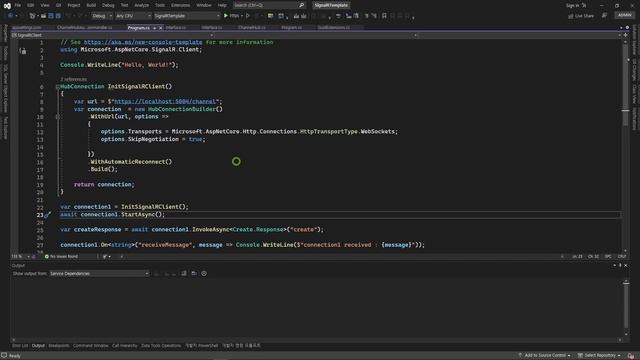Open the aka.ms new-console-template link
The image size is (640, 360).
coord(143,42)
